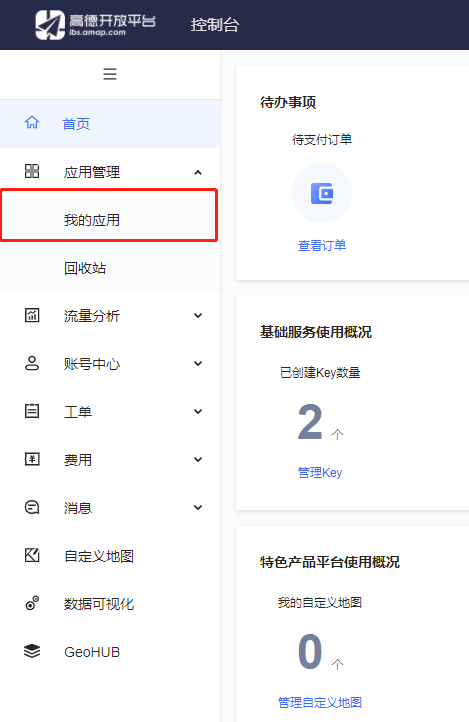The height and width of the screenshot is (722, 469).
Task: Click the grid icon for 应用管理
Action: 32,171
